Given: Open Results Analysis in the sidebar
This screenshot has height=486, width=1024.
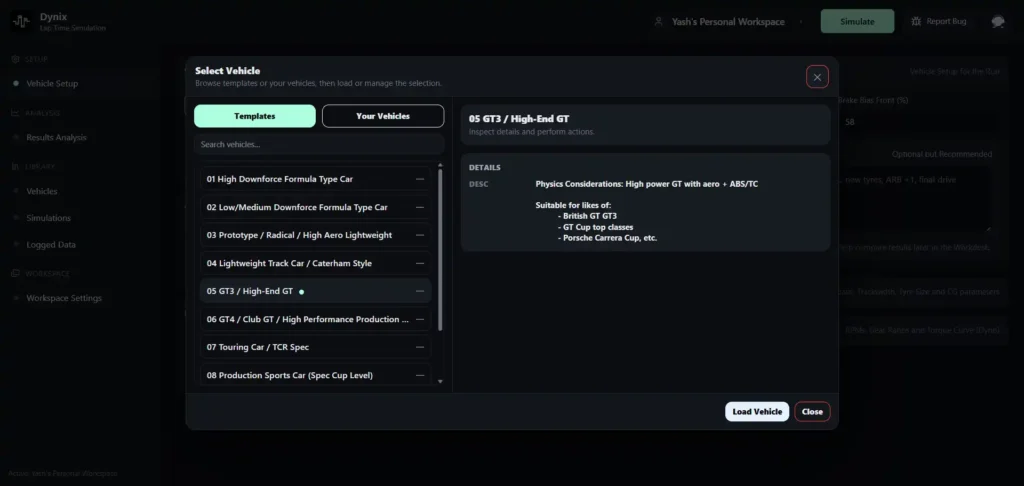Looking at the screenshot, I should point(56,137).
